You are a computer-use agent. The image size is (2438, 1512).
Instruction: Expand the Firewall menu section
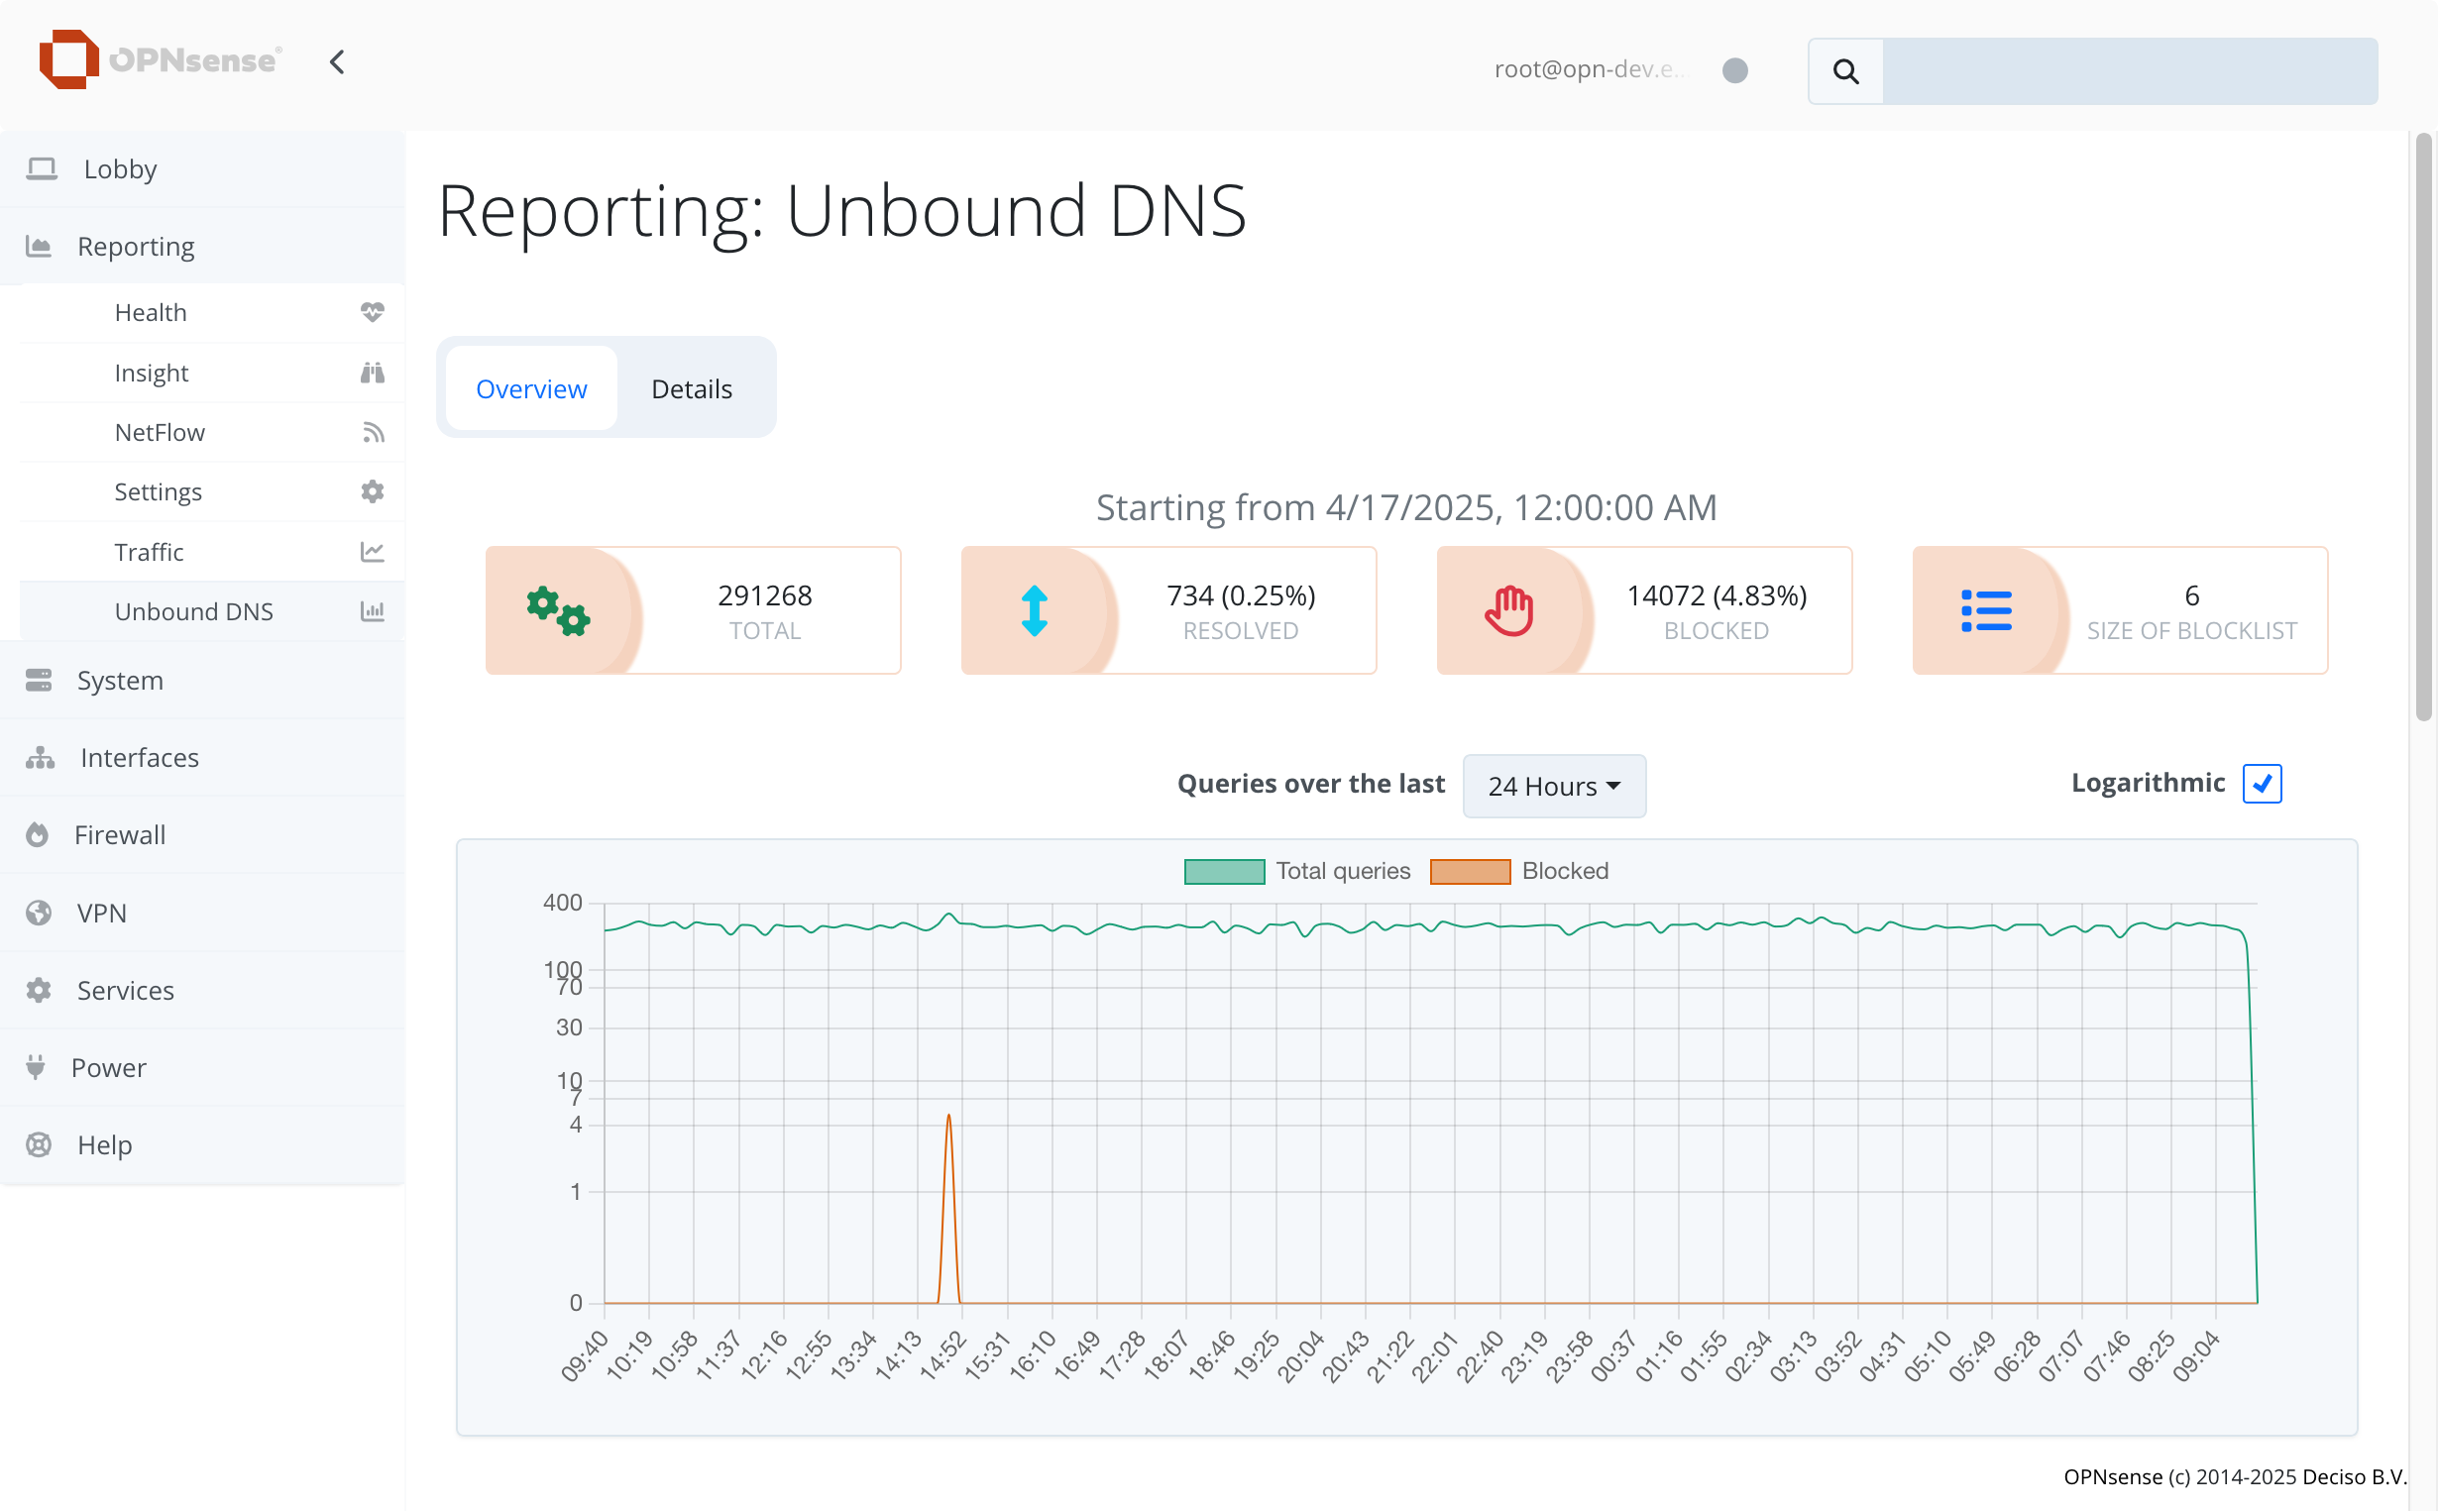(120, 835)
